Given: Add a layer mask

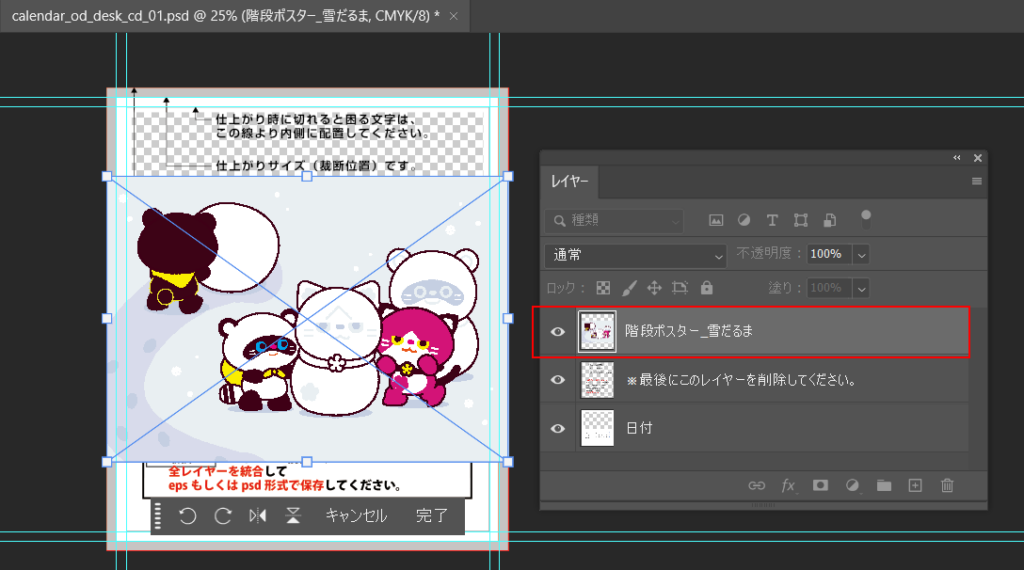Looking at the screenshot, I should pyautogui.click(x=820, y=485).
